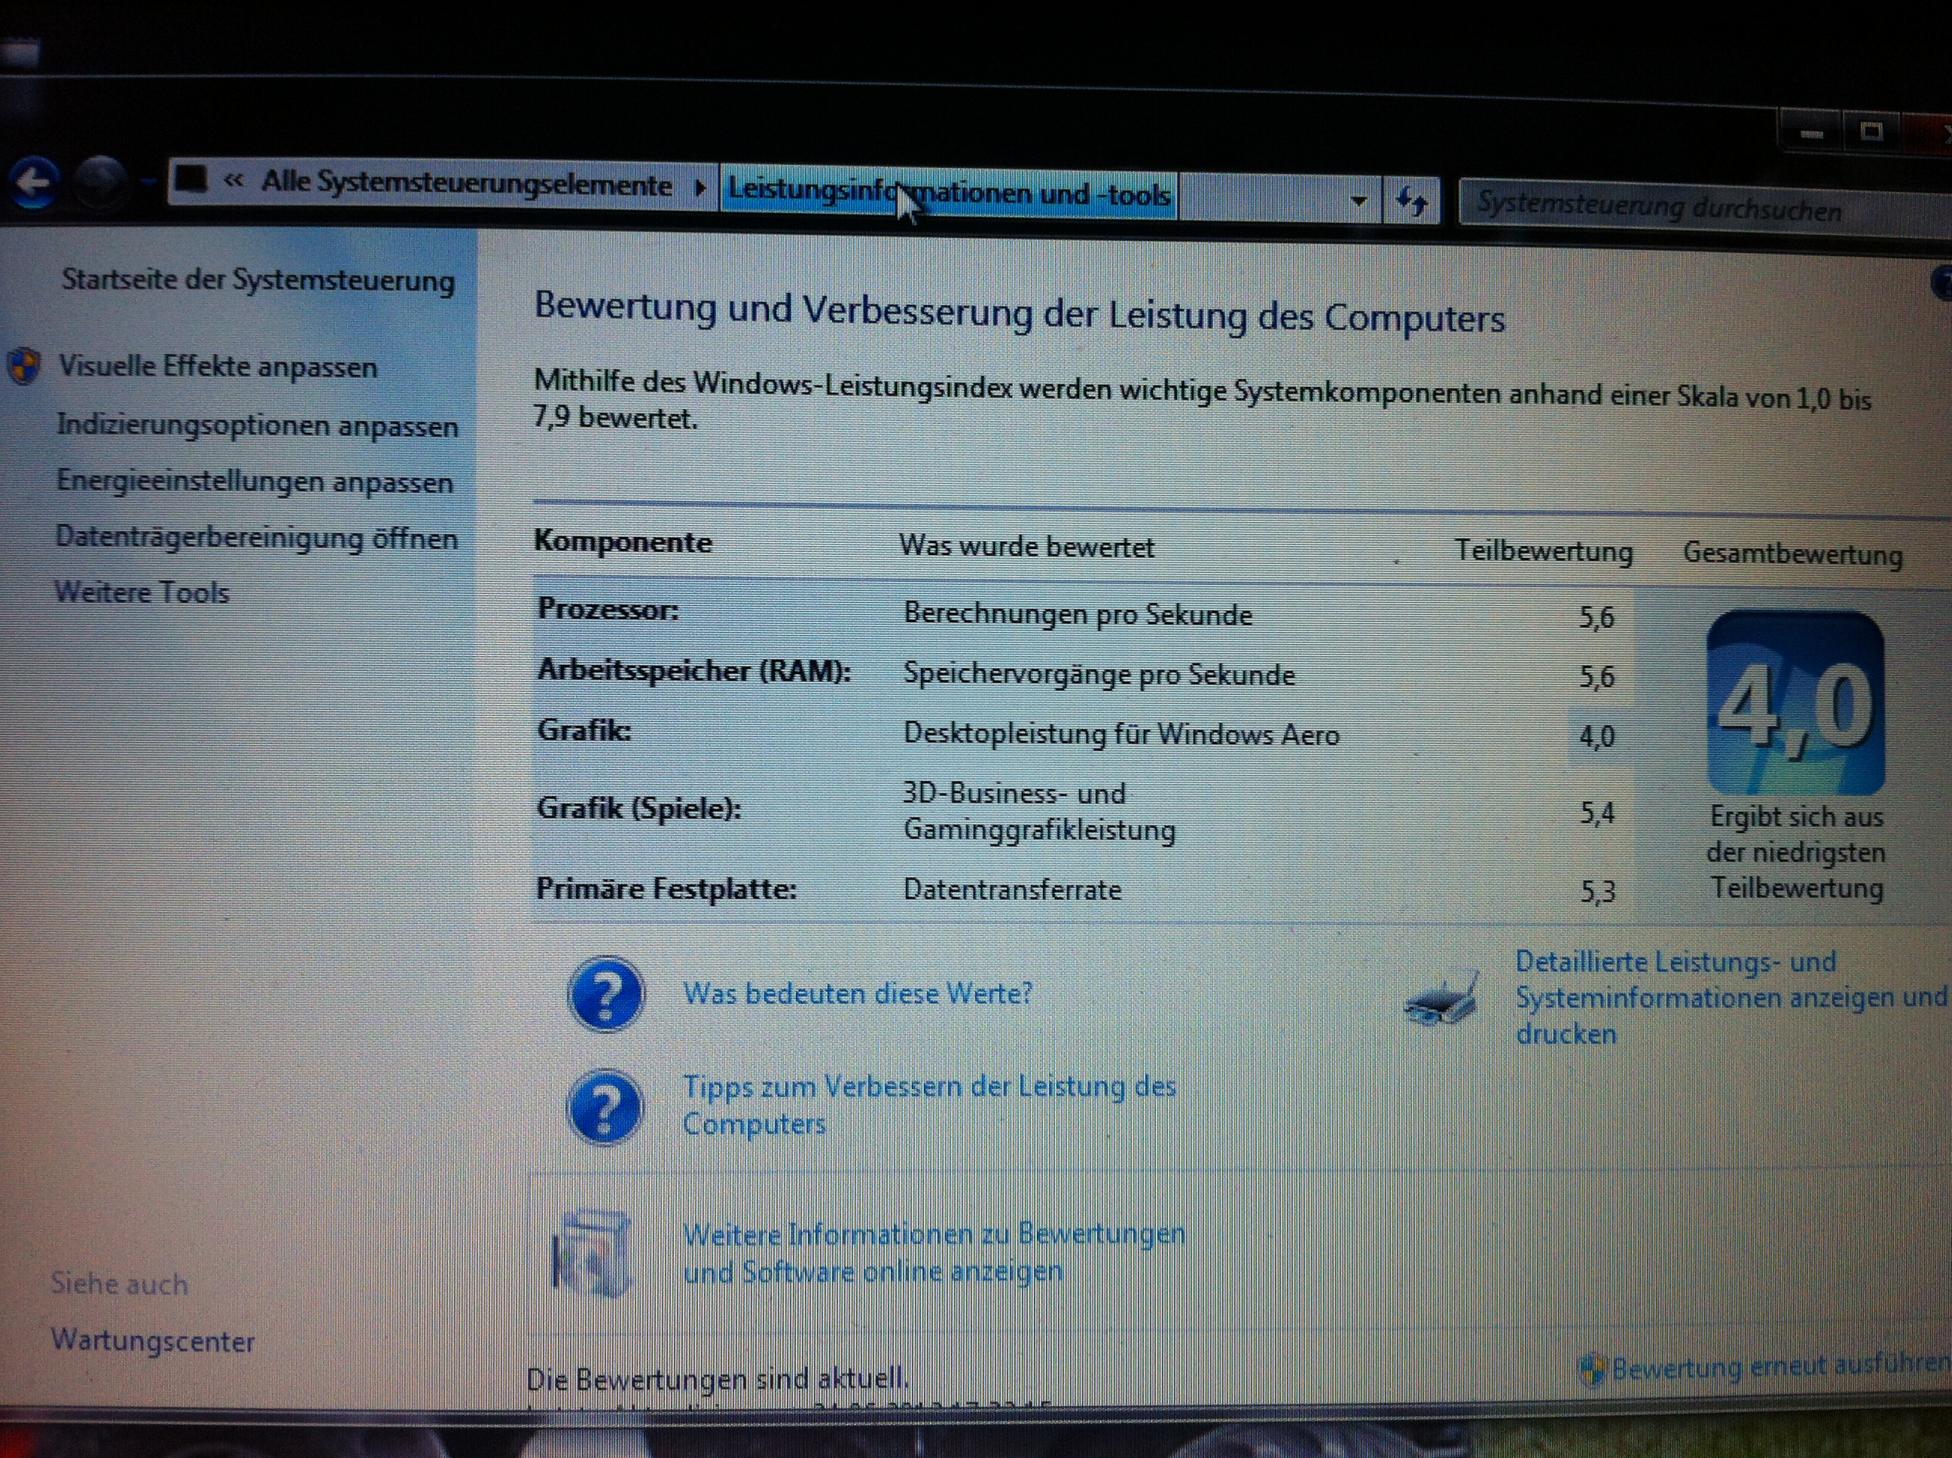Click the printer icon for detailed system information
Viewport: 1952px width, 1458px height.
point(1441,1000)
